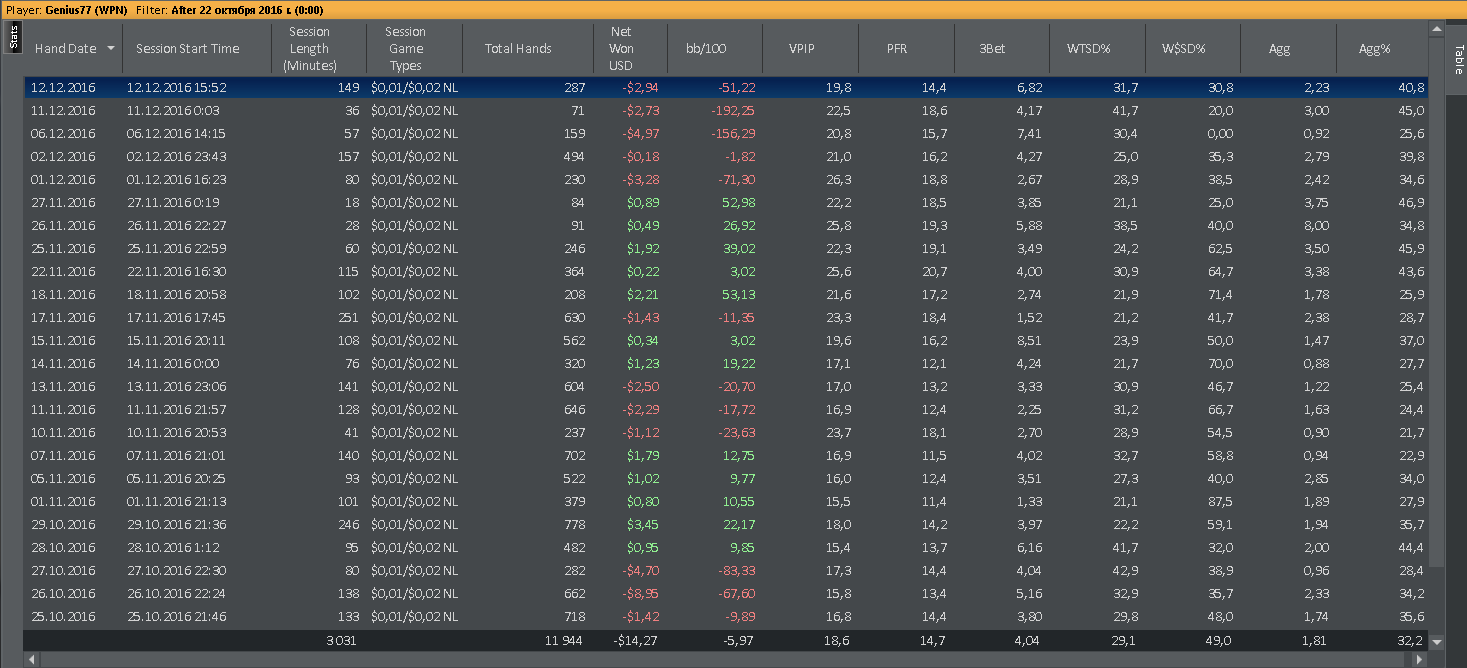Sort by the 3Bet column header
This screenshot has width=1467, height=668.
point(1001,48)
